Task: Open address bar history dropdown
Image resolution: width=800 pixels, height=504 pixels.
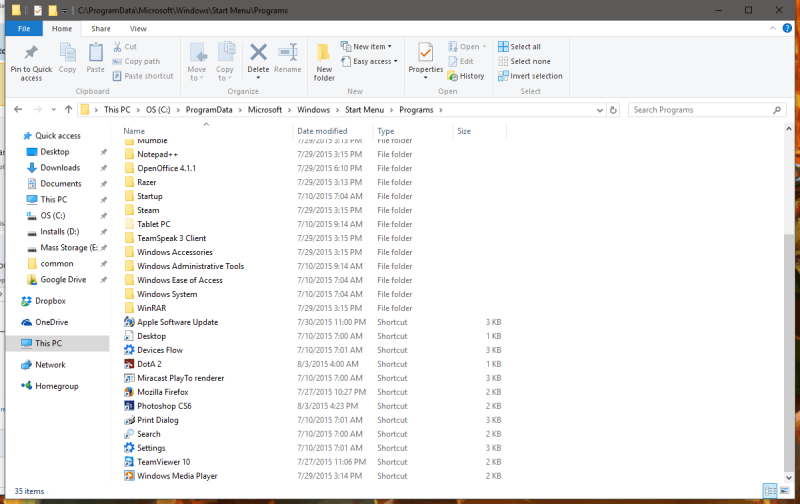Action: [x=599, y=110]
